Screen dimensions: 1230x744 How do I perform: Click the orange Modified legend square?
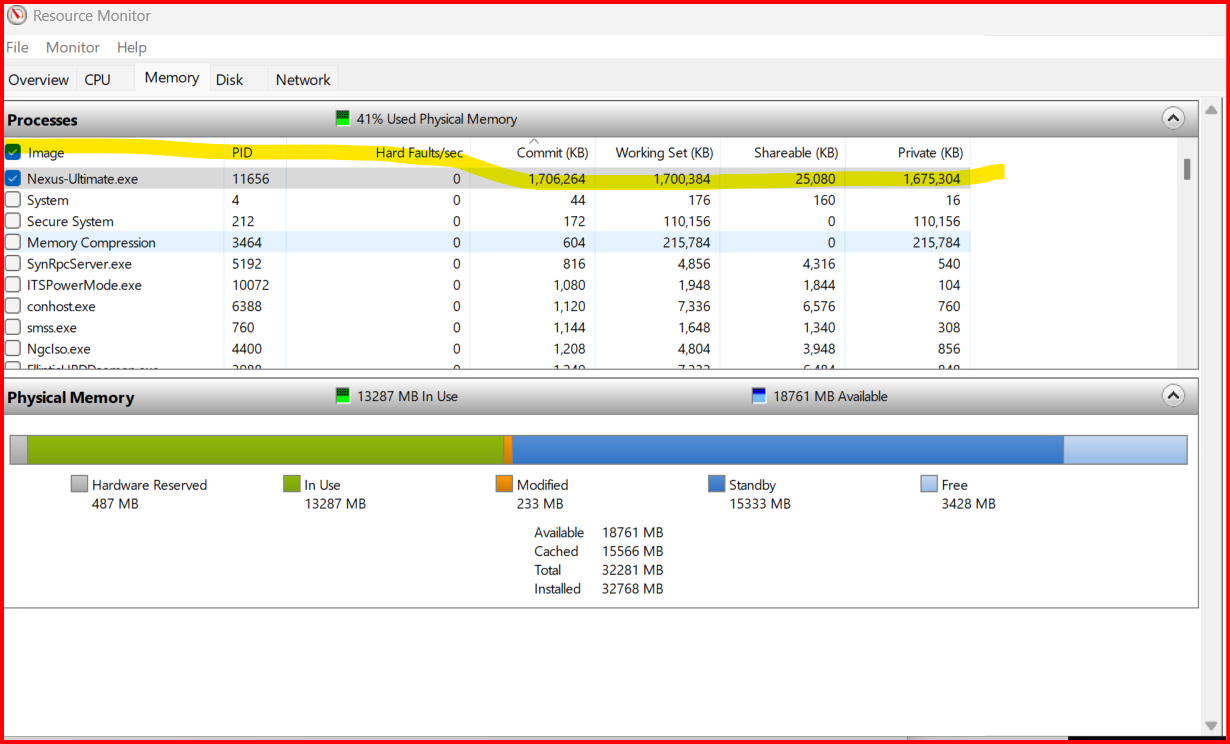[x=504, y=484]
